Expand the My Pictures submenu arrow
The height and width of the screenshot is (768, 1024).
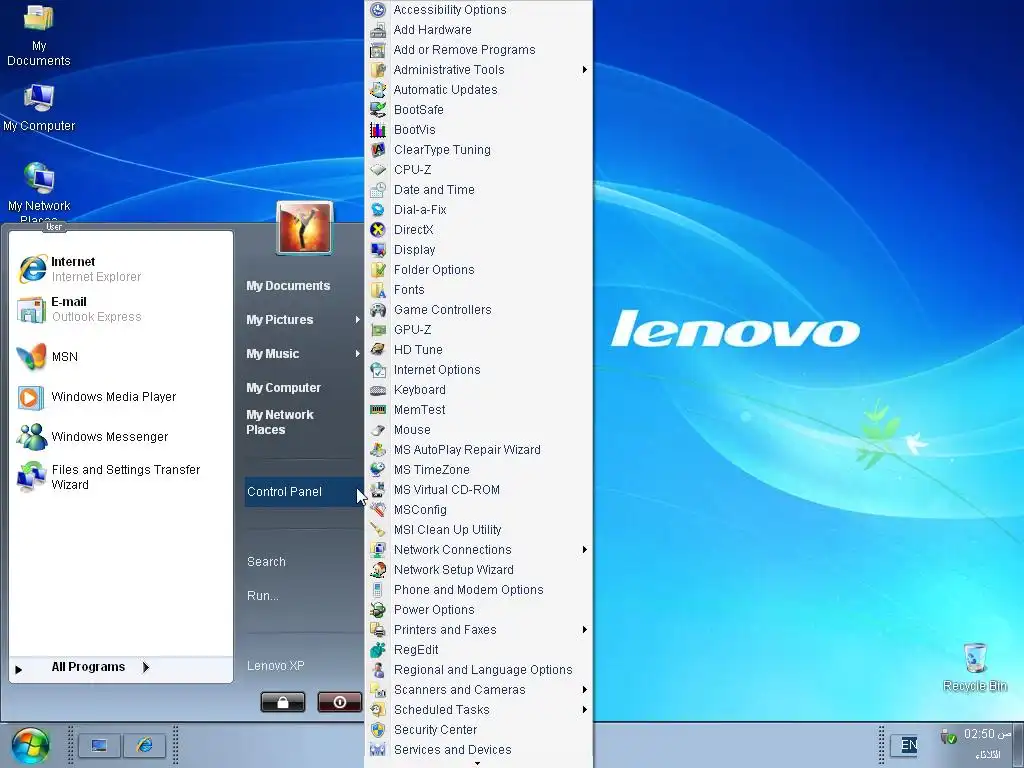click(x=357, y=319)
